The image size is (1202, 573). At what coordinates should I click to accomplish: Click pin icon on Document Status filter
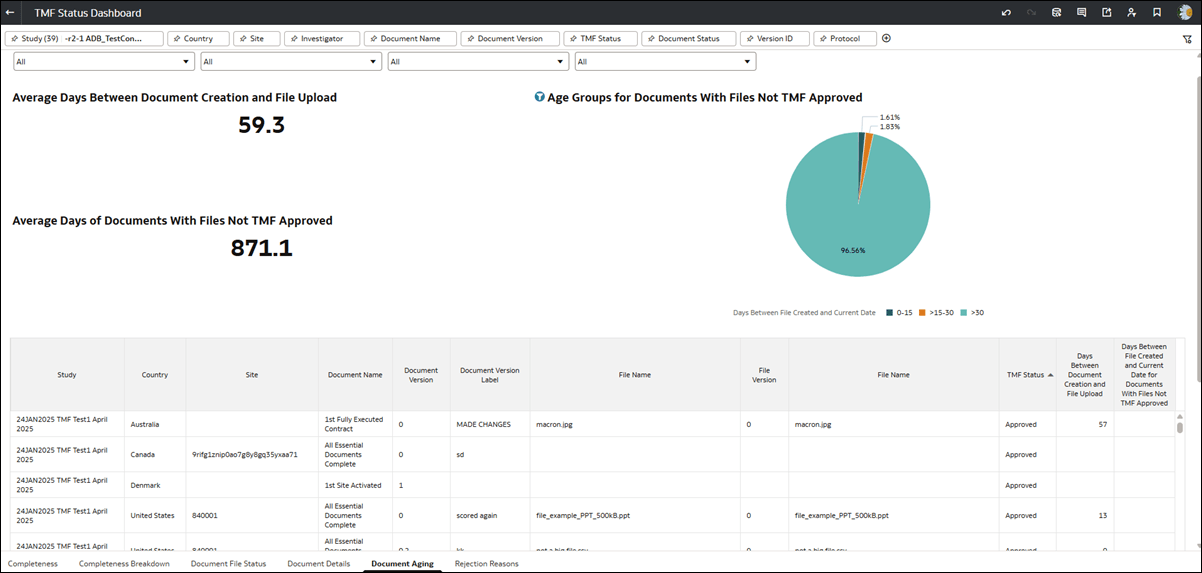(x=652, y=39)
